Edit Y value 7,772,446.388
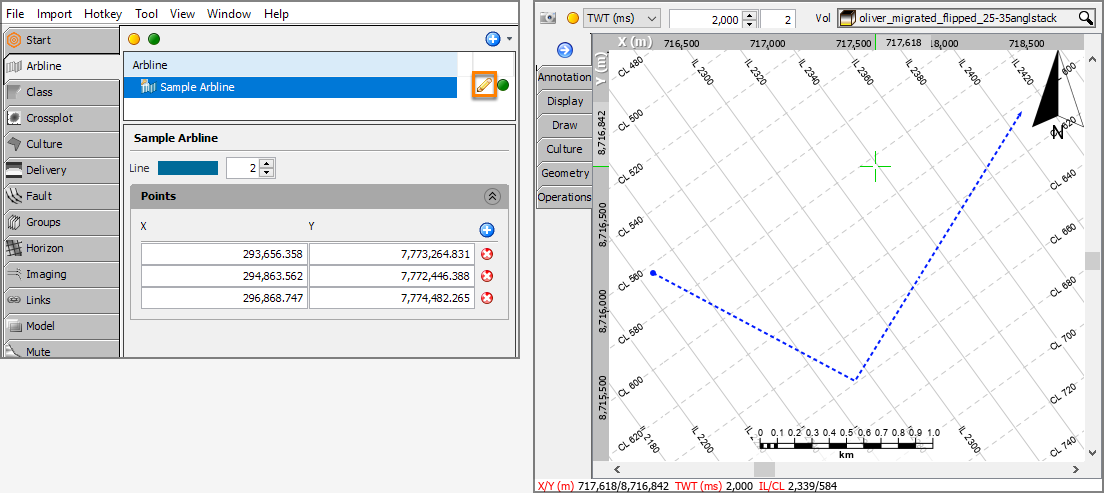1104x493 pixels. 391,276
